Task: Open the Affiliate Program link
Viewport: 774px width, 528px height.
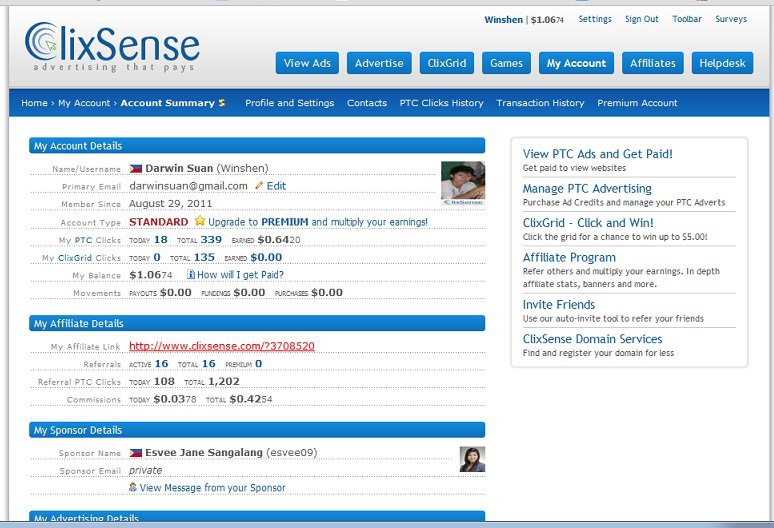Action: coord(569,257)
